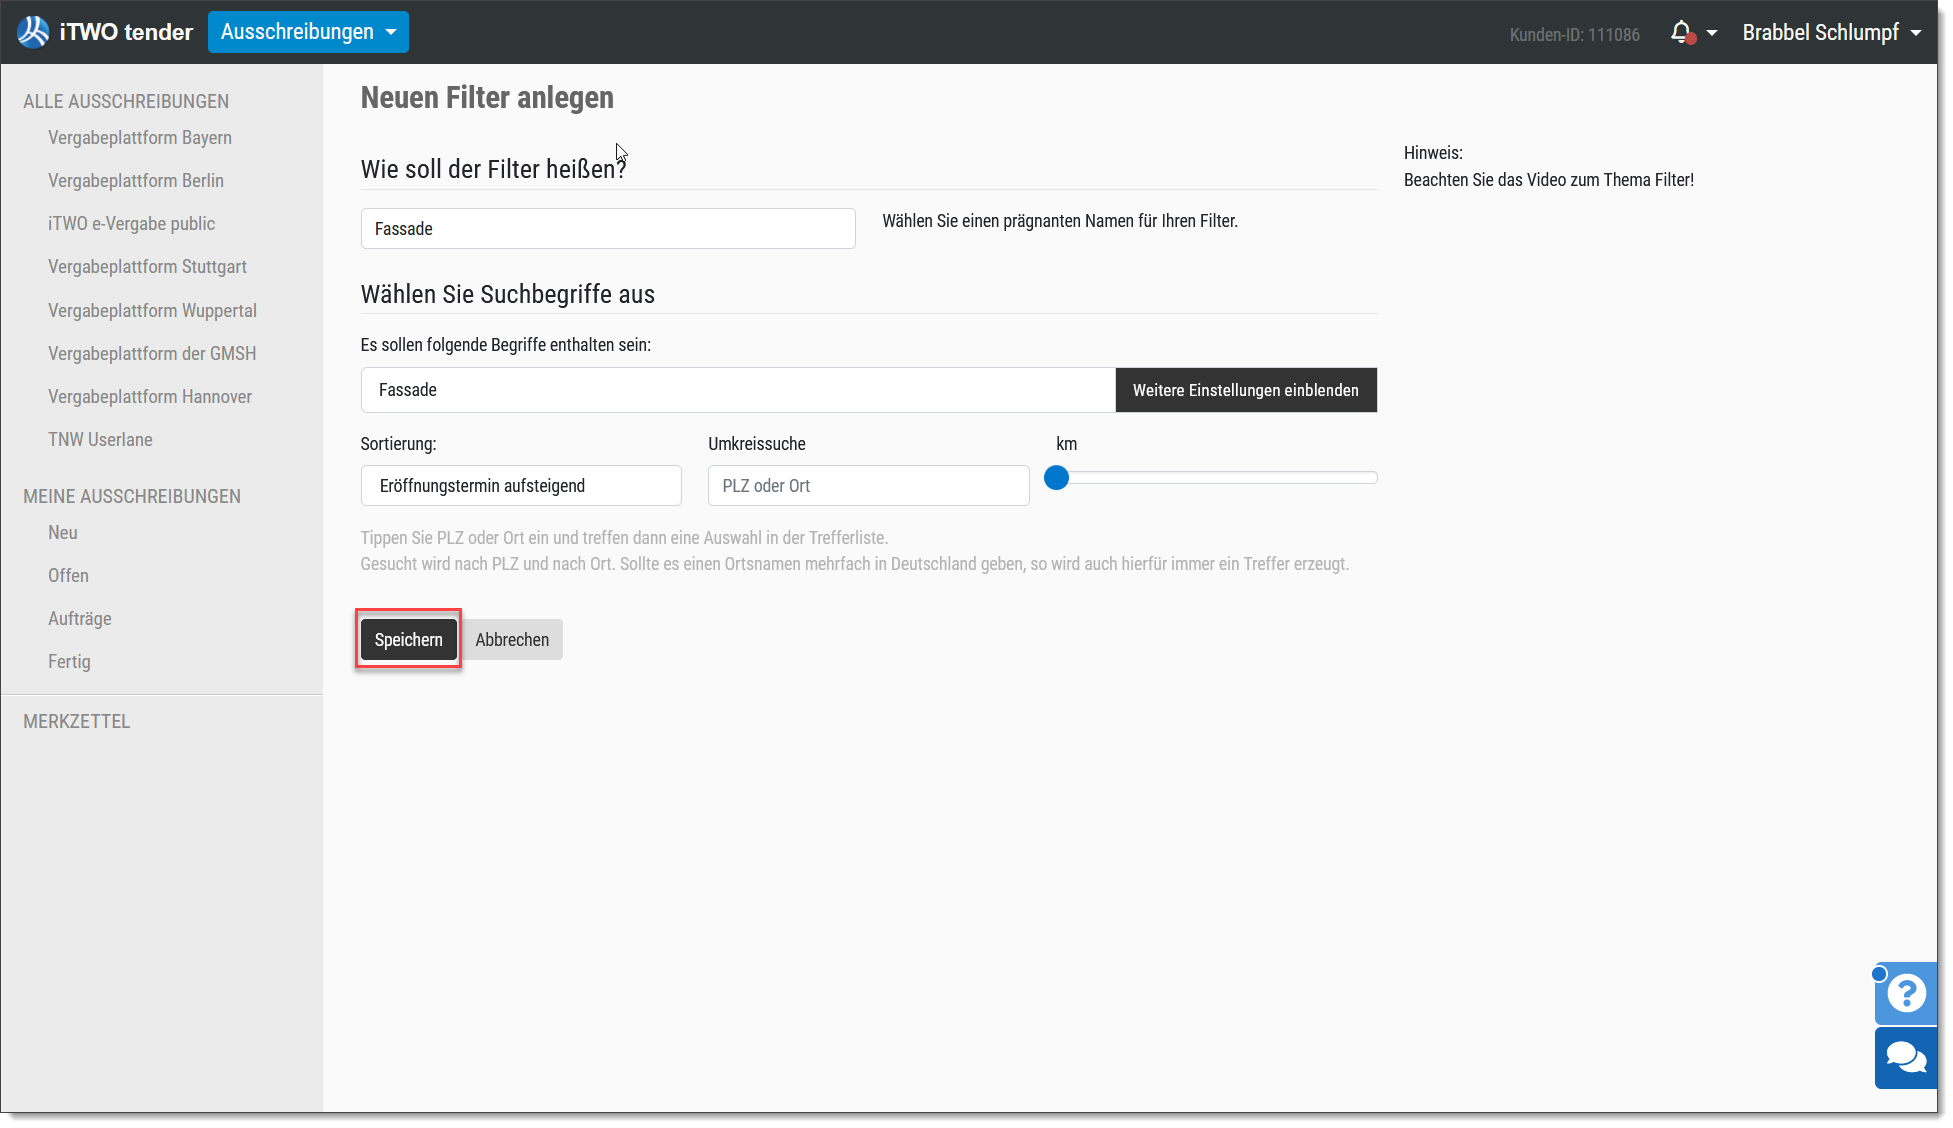
Task: Click the MEINE AUSSCHREIBUNGEN heading
Action: pyautogui.click(x=132, y=497)
